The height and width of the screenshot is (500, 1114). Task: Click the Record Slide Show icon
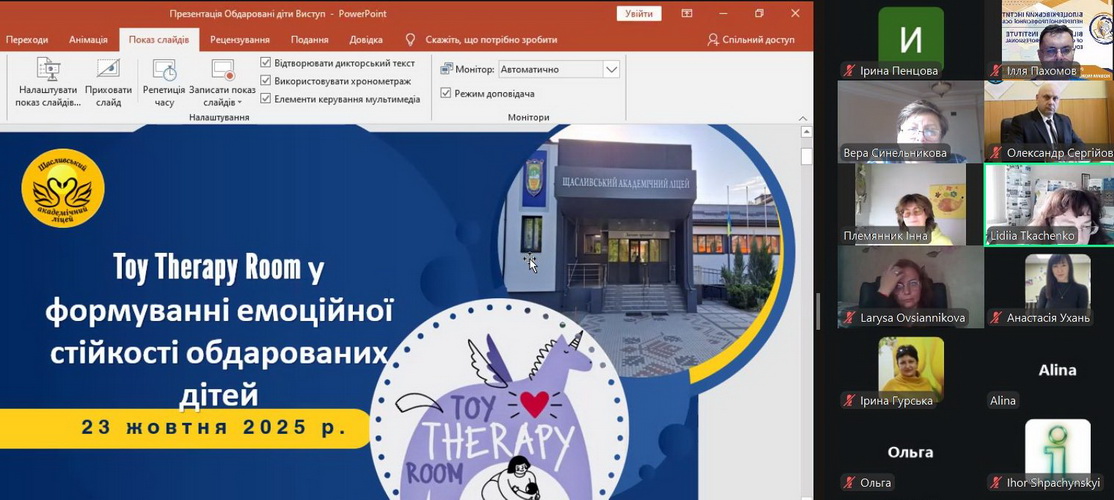pos(222,70)
